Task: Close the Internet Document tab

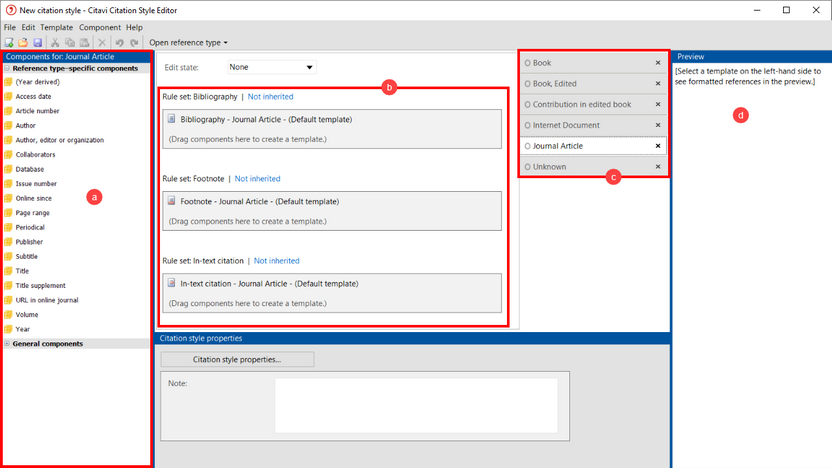Action: pos(658,125)
